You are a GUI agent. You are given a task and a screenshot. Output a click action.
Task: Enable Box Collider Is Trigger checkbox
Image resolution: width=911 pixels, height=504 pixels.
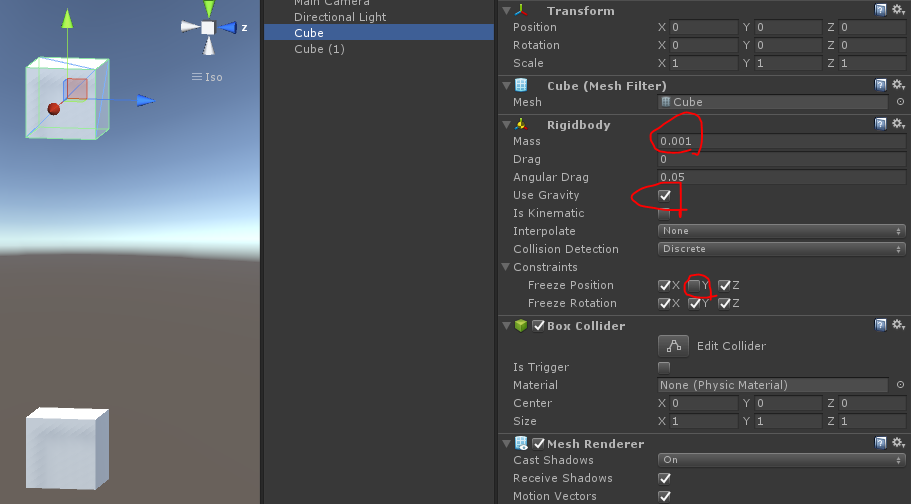pyautogui.click(x=664, y=367)
